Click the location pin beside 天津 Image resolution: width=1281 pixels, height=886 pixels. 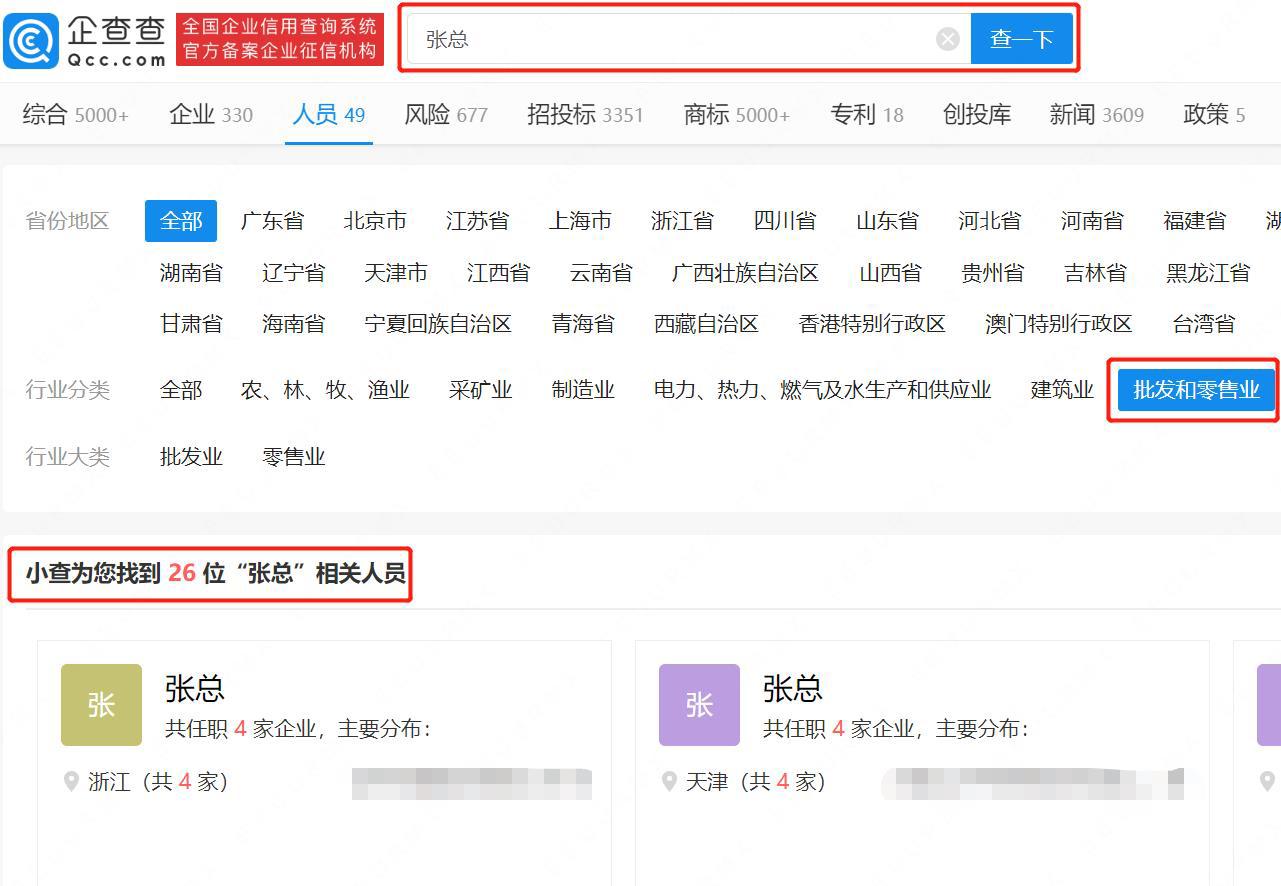(668, 781)
